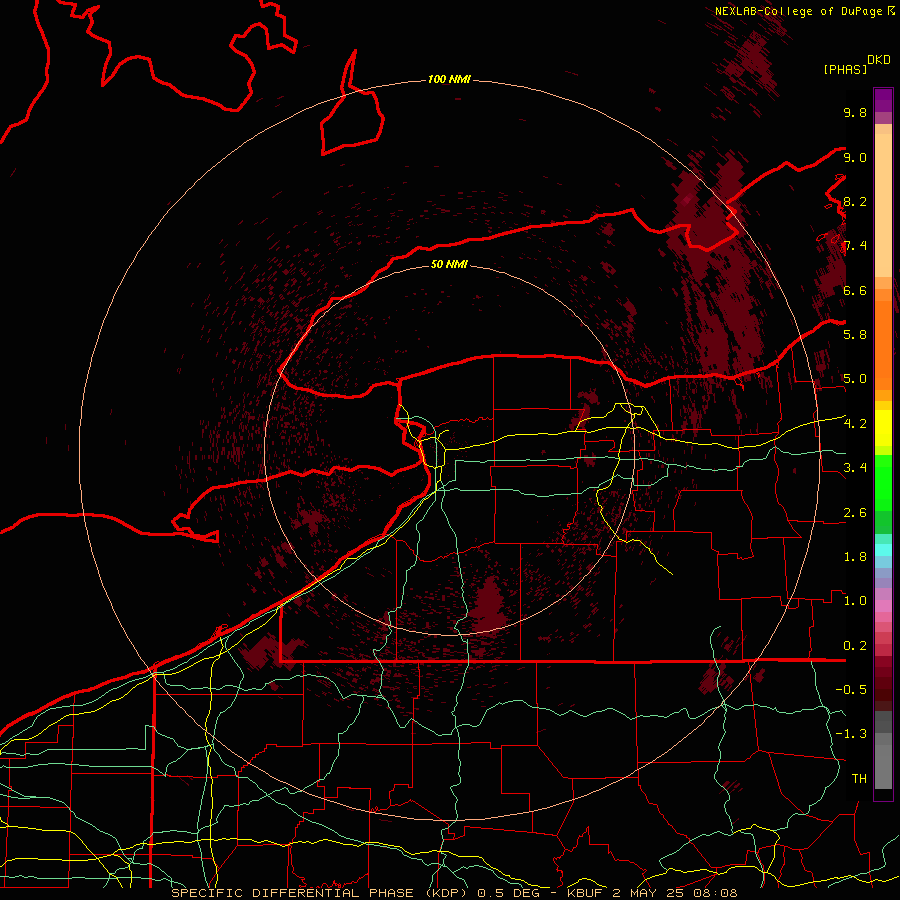Pick the bright yellow color bar segment
The height and width of the screenshot is (900, 900).
point(883,428)
